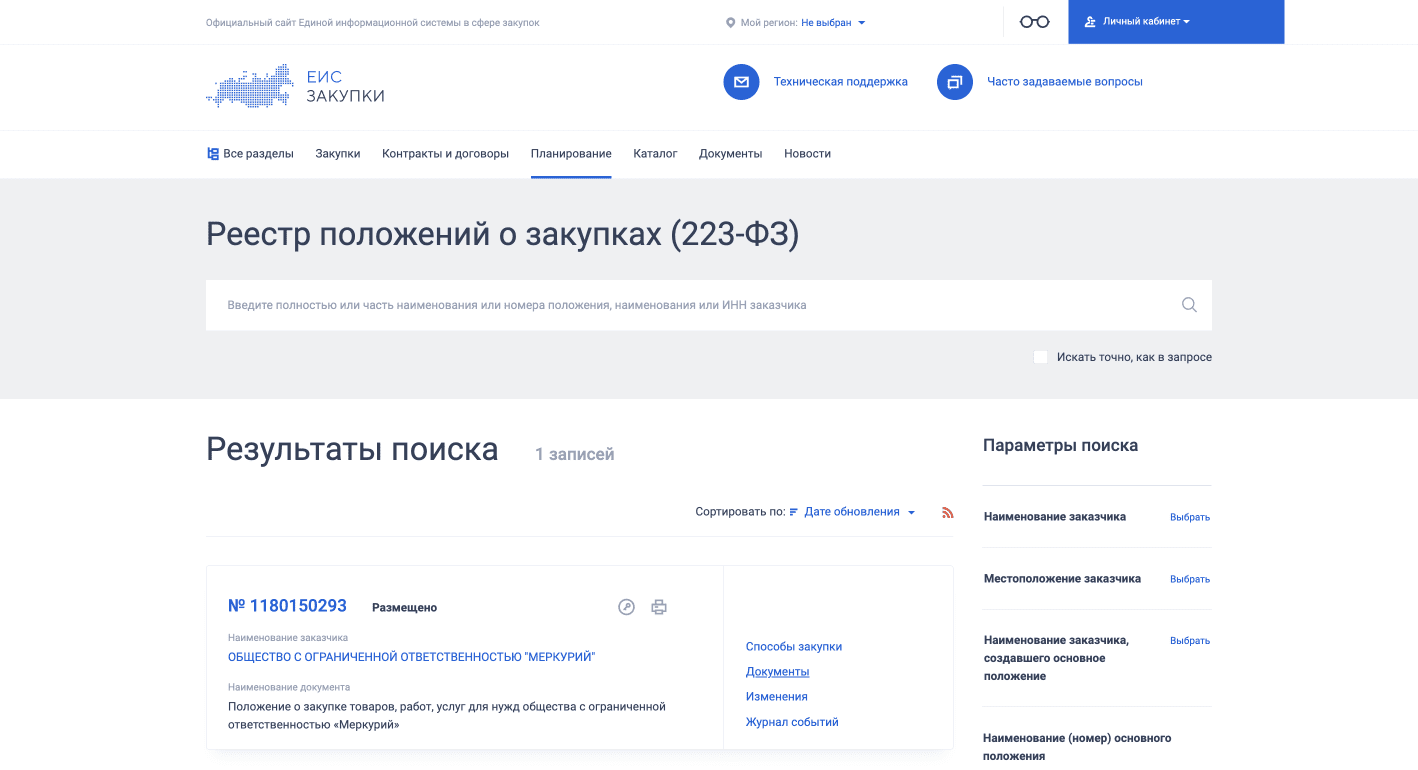
Task: Open the EIS Zakupki logo homepage
Action: pos(295,87)
